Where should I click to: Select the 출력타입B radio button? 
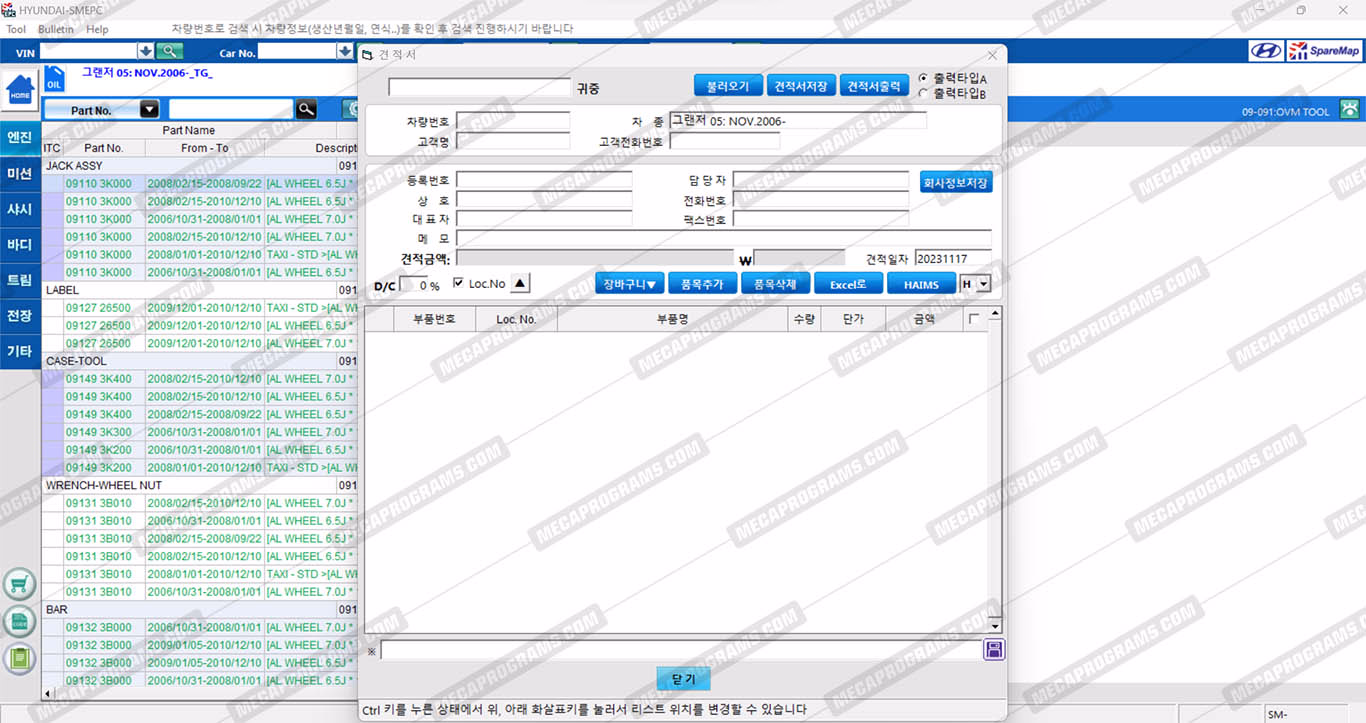tap(923, 94)
